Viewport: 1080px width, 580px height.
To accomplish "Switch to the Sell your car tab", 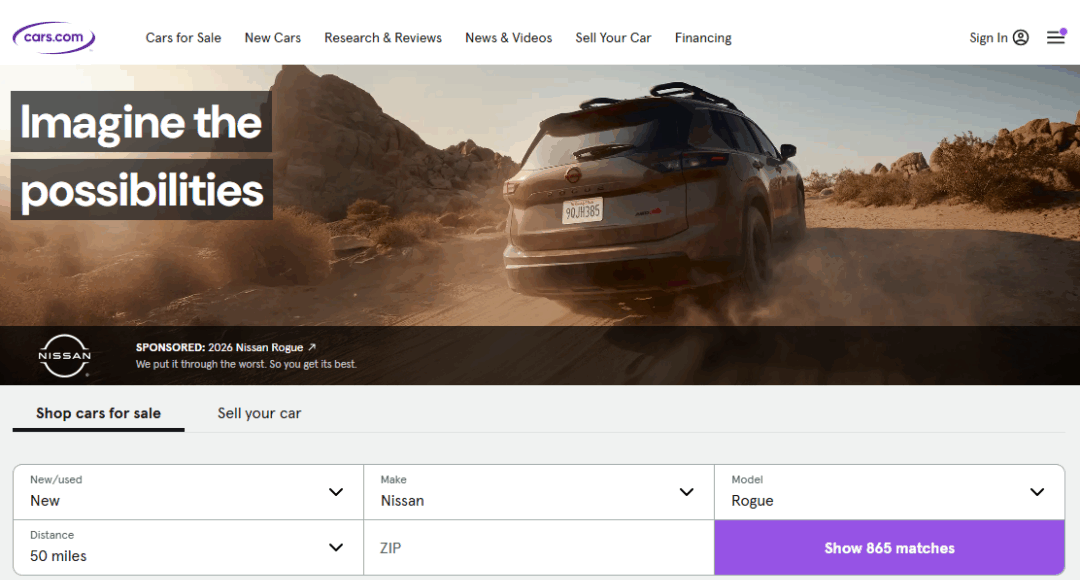I will tap(259, 413).
